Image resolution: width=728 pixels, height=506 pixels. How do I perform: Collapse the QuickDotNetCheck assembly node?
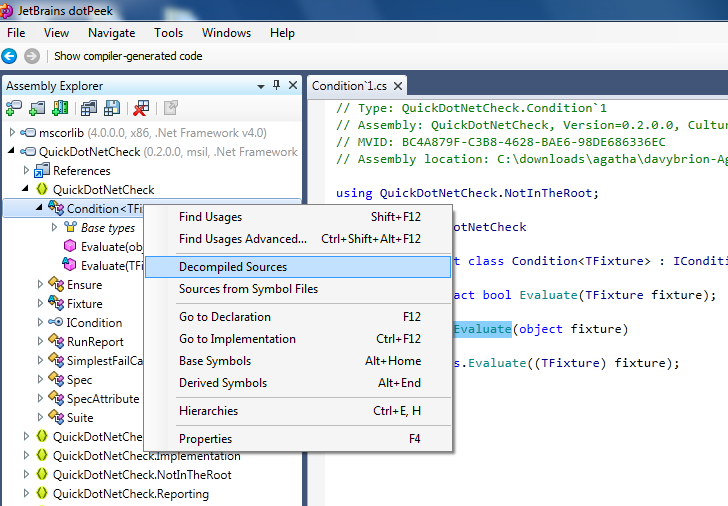(12, 151)
